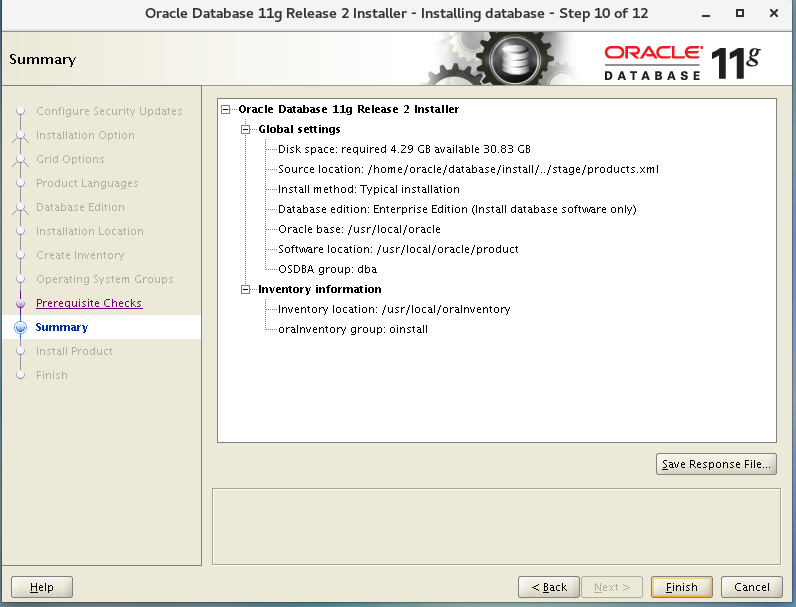Click the database gear graphic in header
Image resolution: width=796 pixels, height=607 pixels.
click(x=515, y=59)
